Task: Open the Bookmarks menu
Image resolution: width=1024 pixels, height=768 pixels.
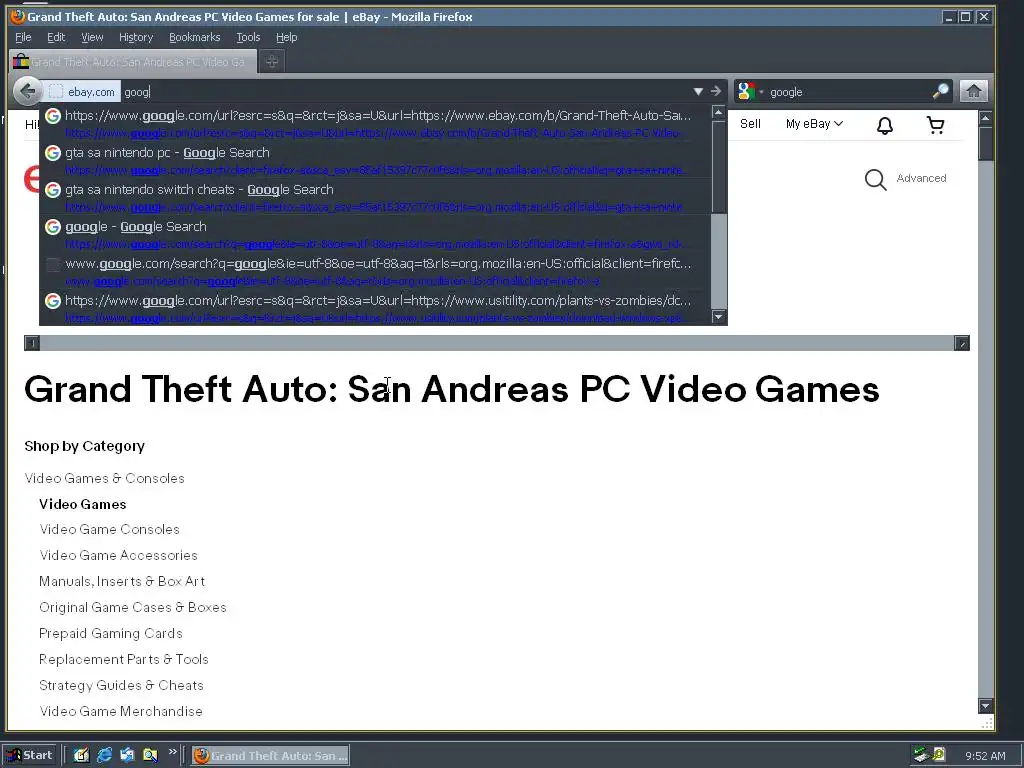Action: (195, 37)
